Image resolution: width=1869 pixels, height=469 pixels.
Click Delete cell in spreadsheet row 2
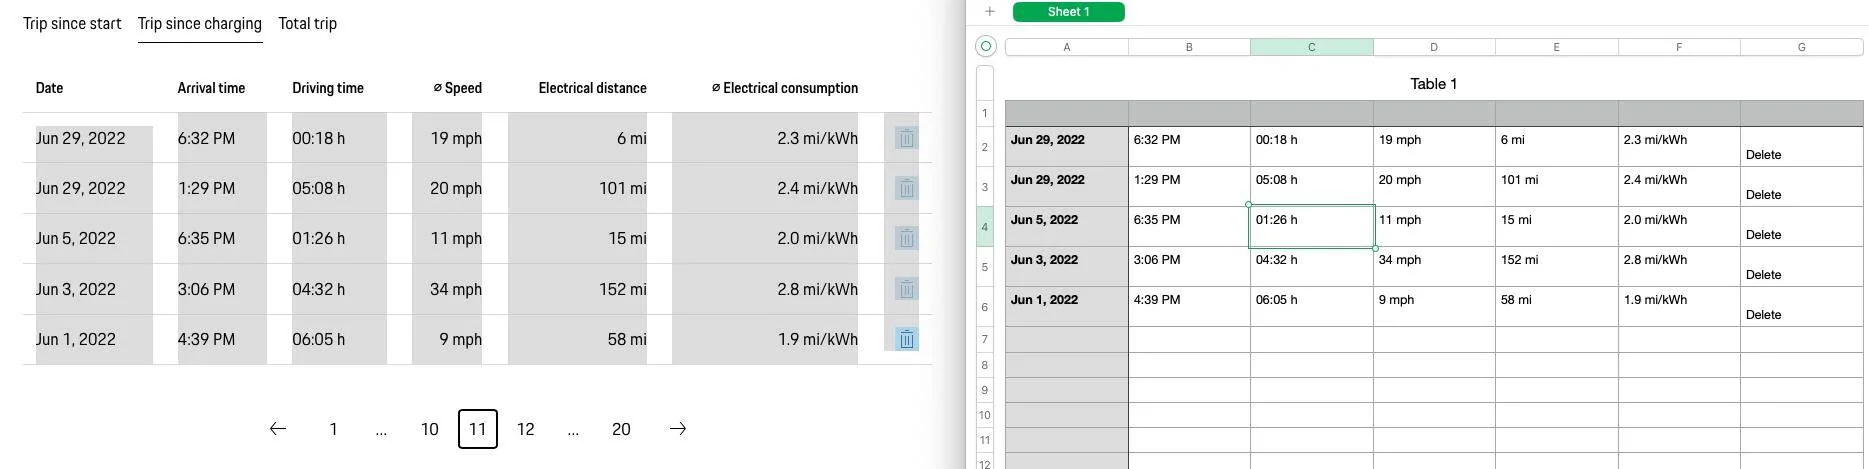tap(1801, 147)
